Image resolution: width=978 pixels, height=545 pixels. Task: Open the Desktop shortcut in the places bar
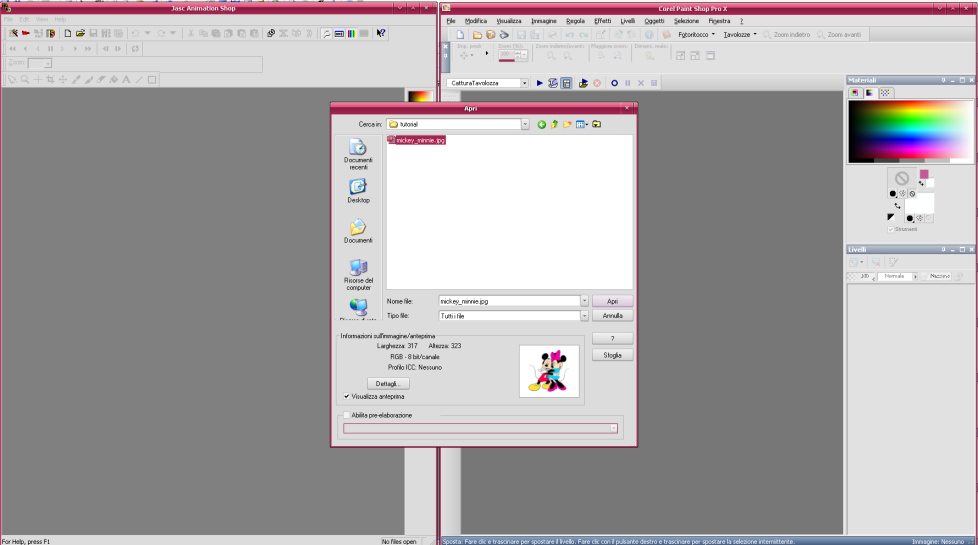pos(358,191)
